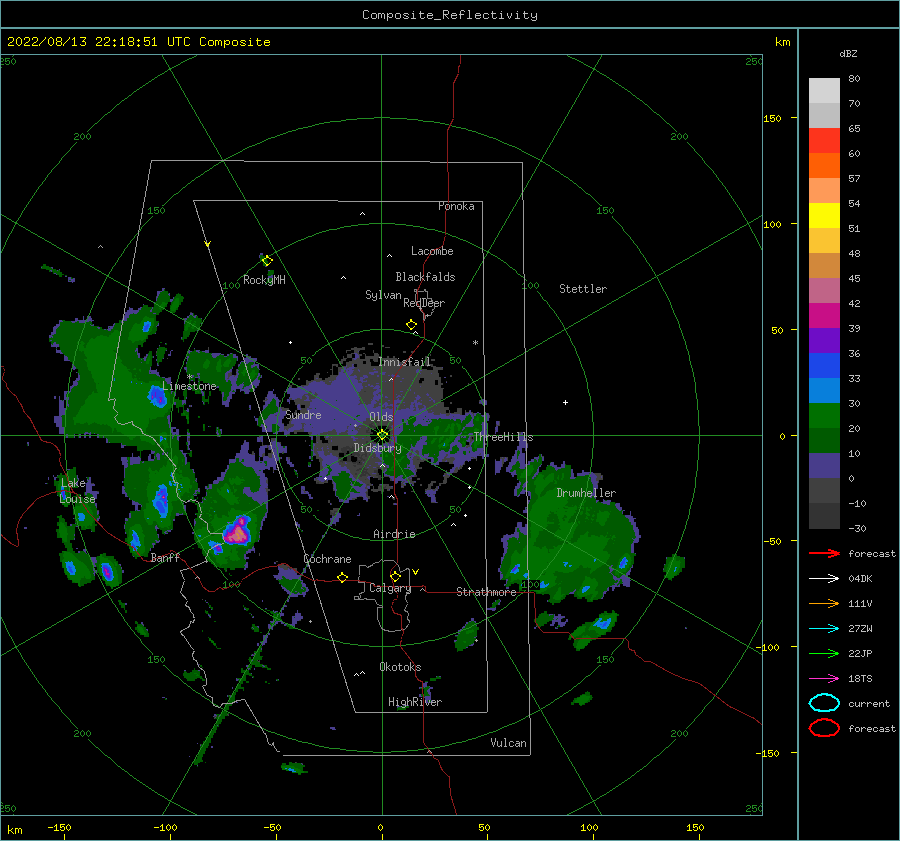This screenshot has width=900, height=841.
Task: Click the RockyMH label
Action: pos(264,280)
